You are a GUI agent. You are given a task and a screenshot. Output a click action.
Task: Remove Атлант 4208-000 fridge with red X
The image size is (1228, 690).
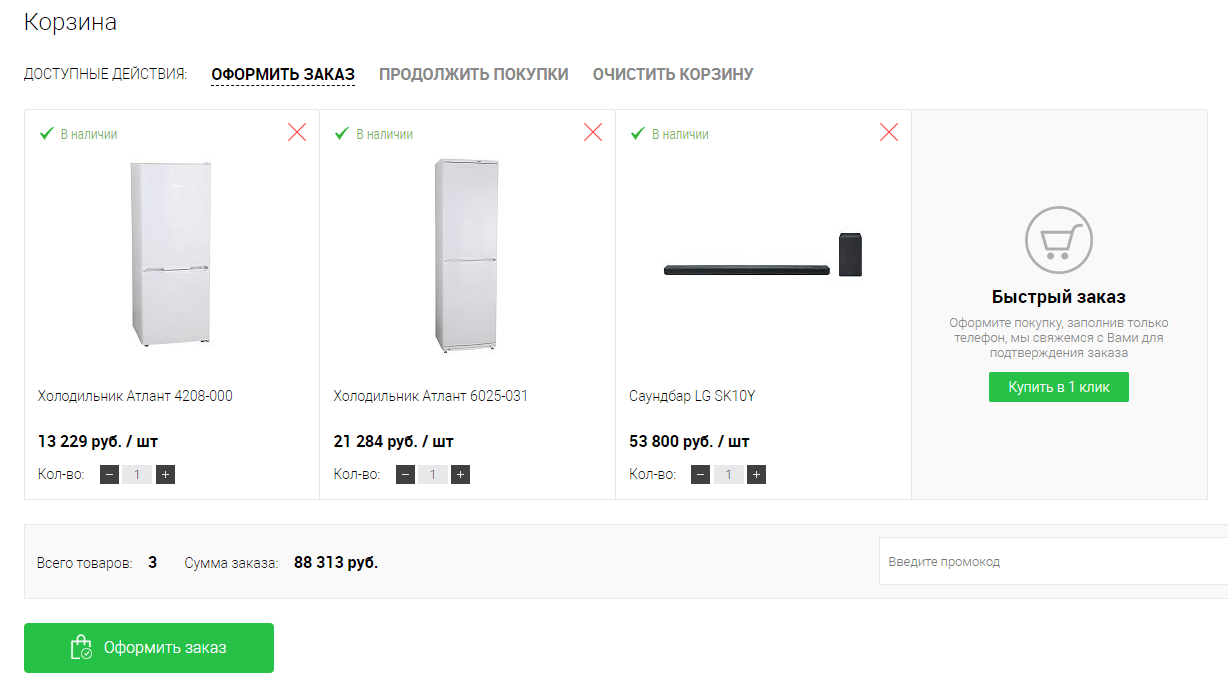tap(297, 132)
